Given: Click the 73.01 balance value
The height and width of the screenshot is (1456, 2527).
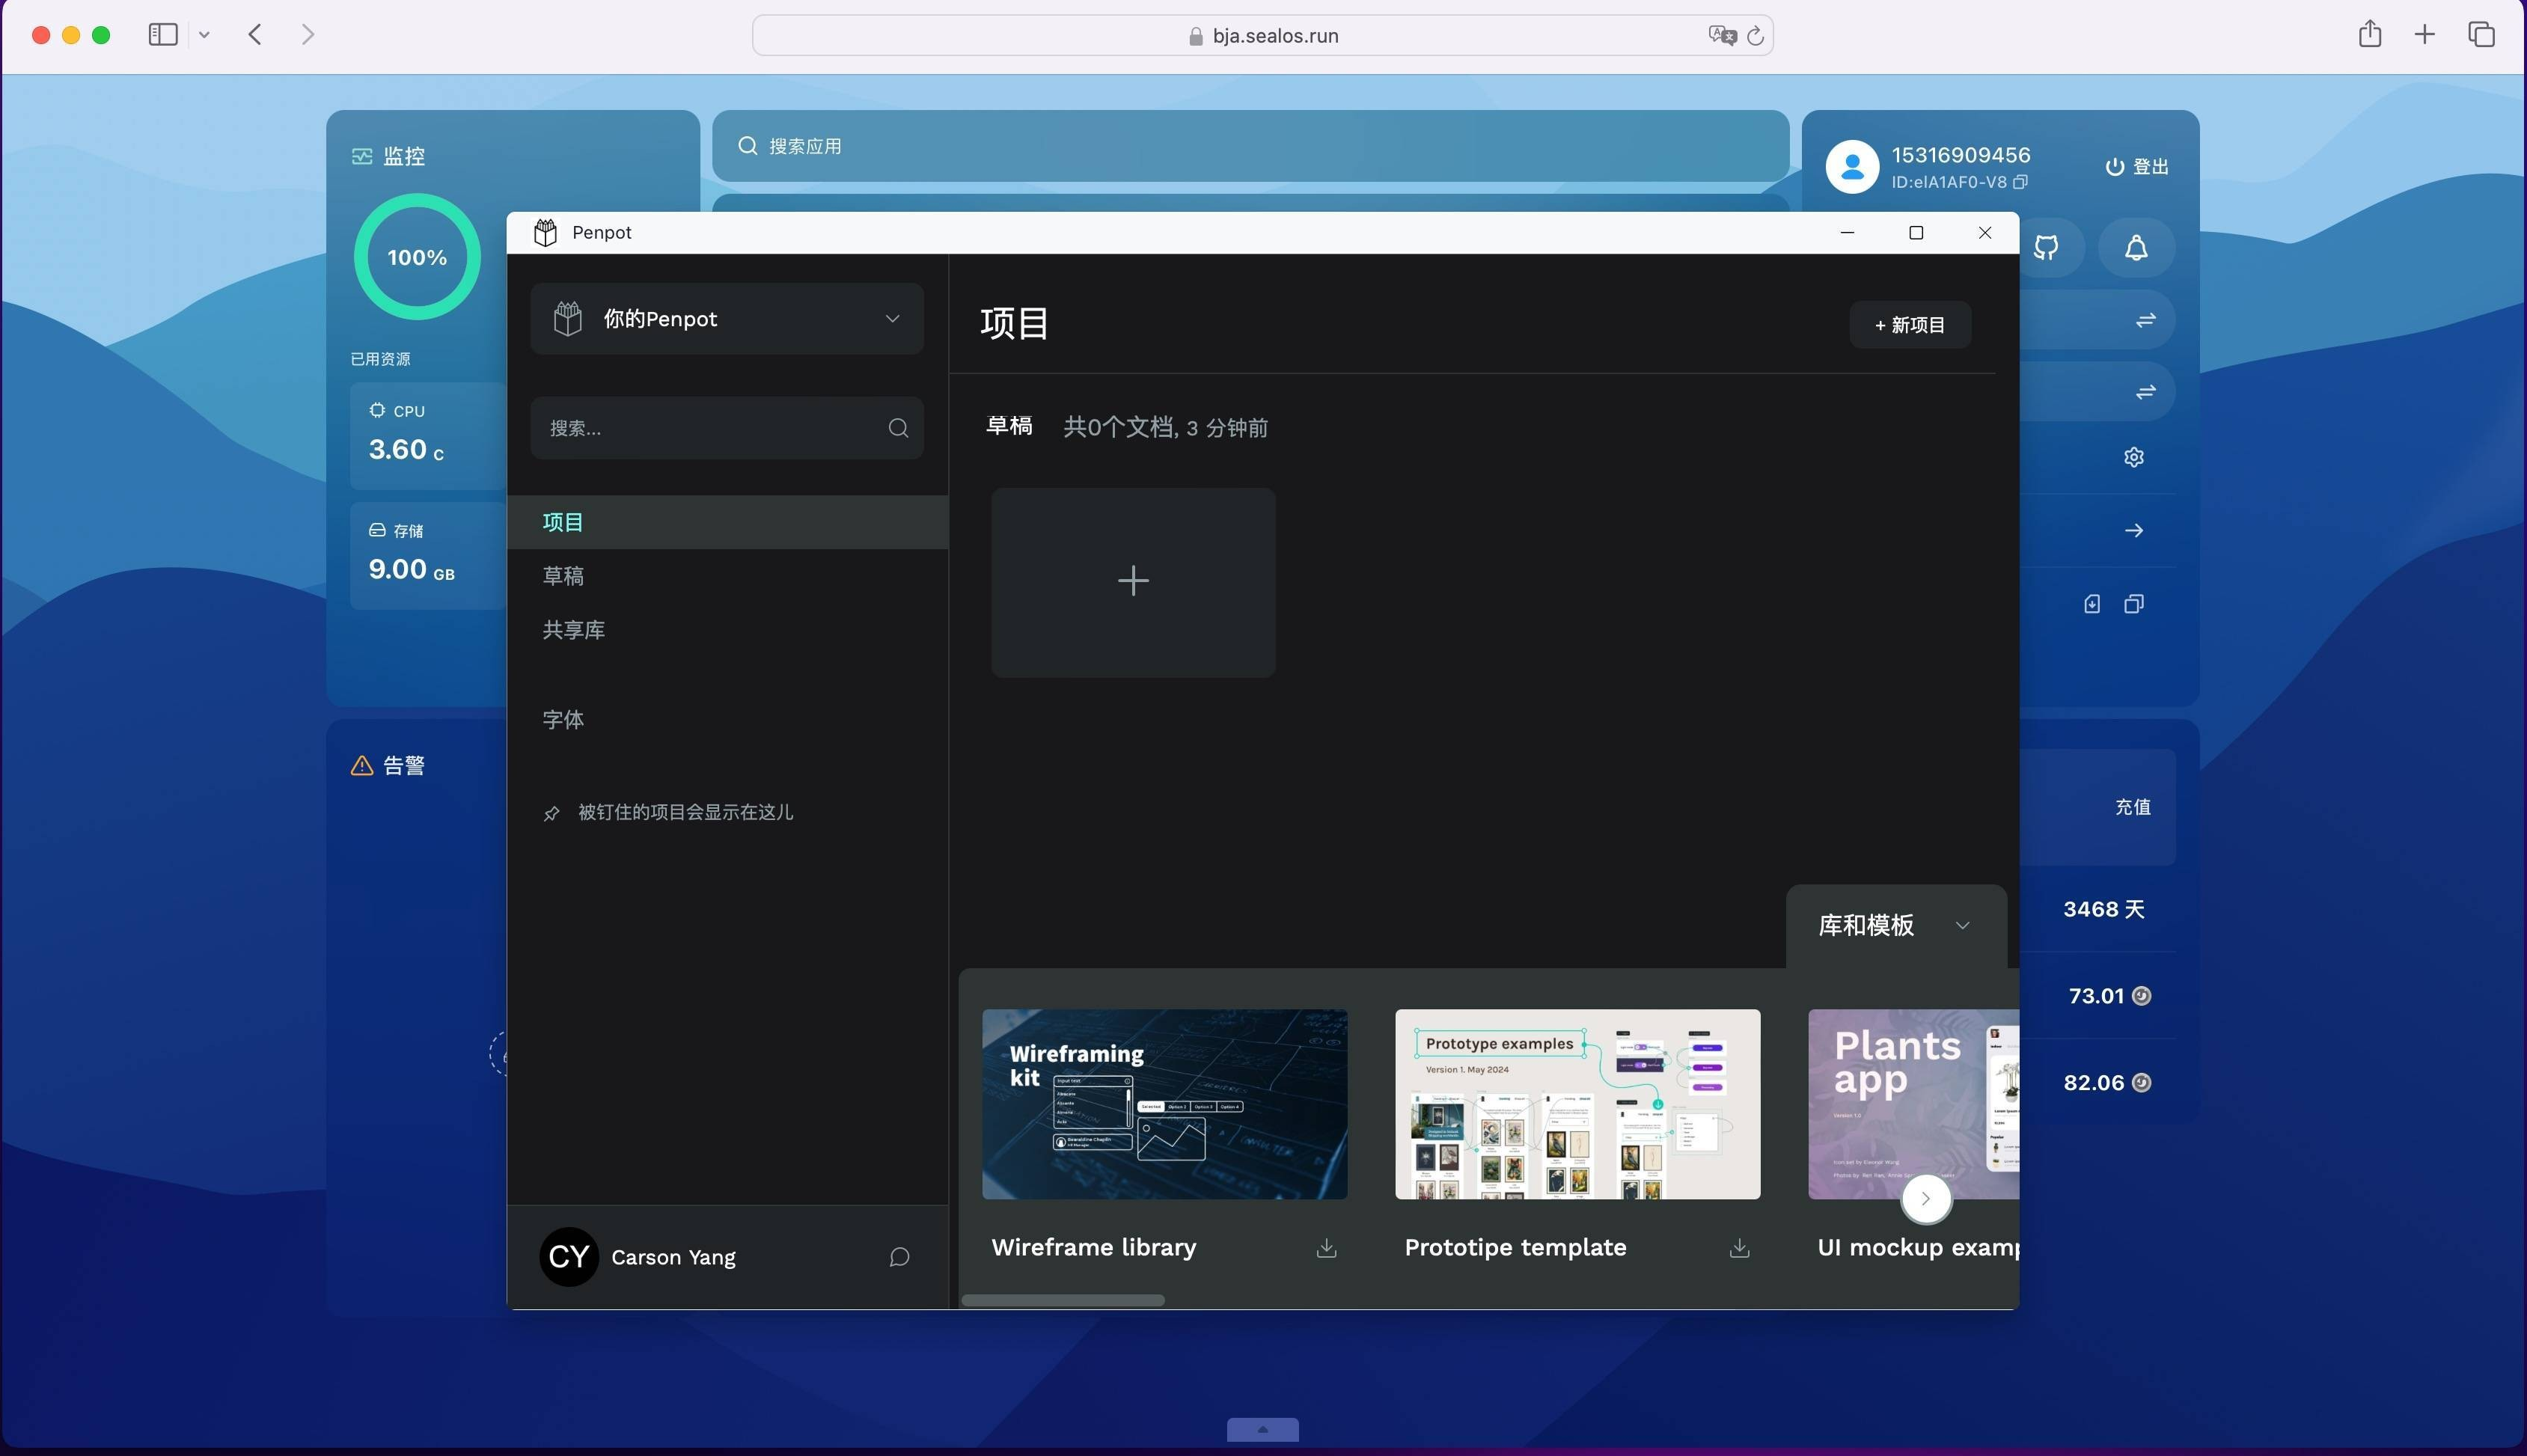Looking at the screenshot, I should point(2096,996).
